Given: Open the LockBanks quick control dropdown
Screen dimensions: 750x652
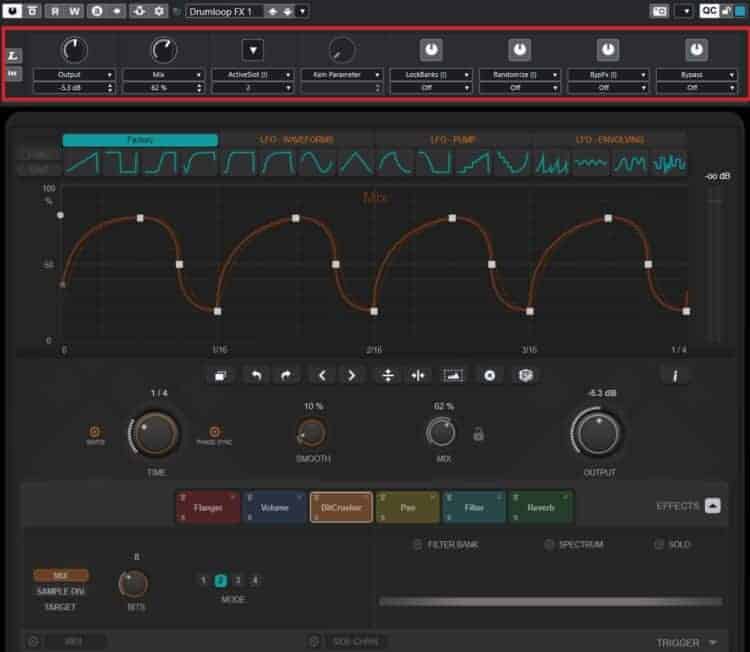Looking at the screenshot, I should point(430,75).
